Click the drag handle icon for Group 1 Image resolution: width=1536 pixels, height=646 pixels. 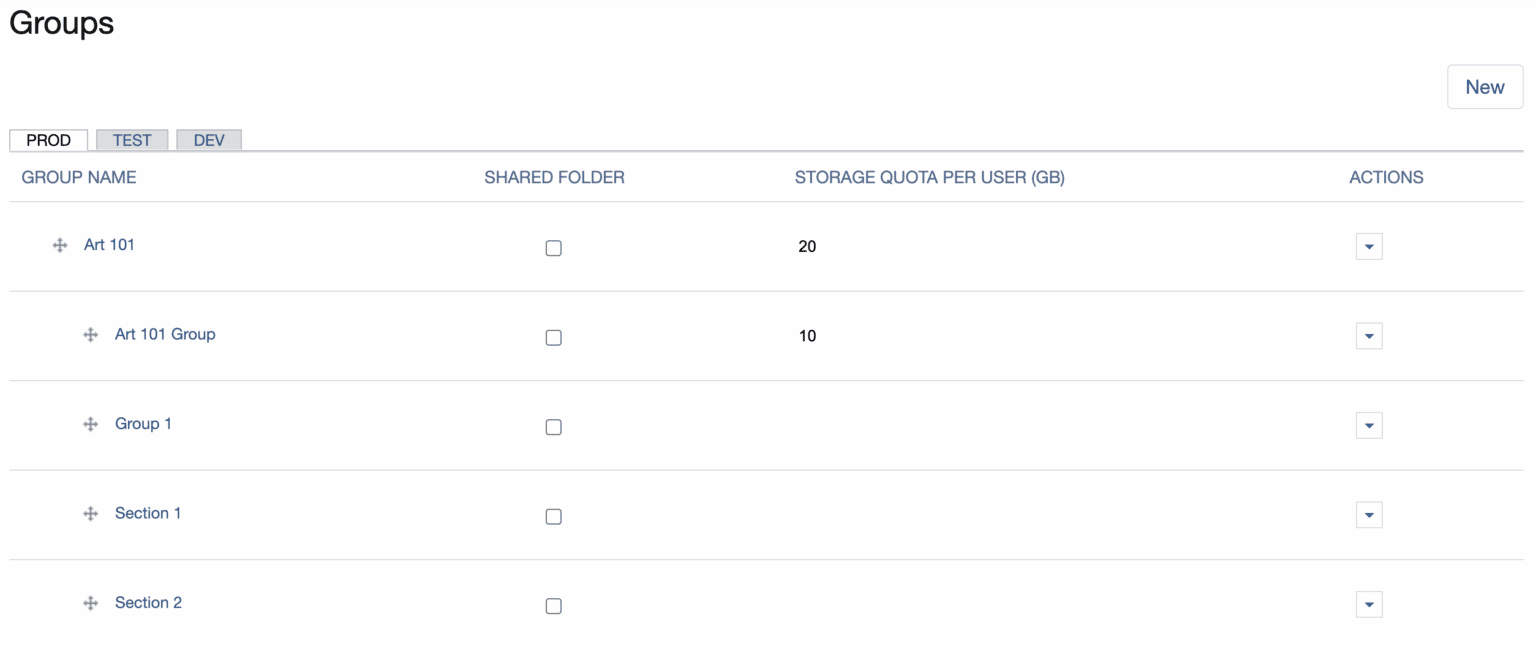pyautogui.click(x=91, y=424)
